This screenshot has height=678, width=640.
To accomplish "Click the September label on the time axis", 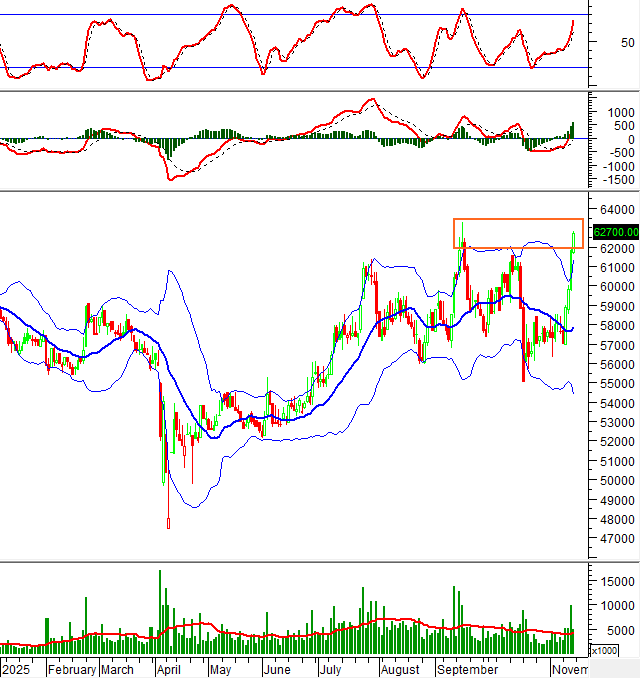I will tap(468, 670).
